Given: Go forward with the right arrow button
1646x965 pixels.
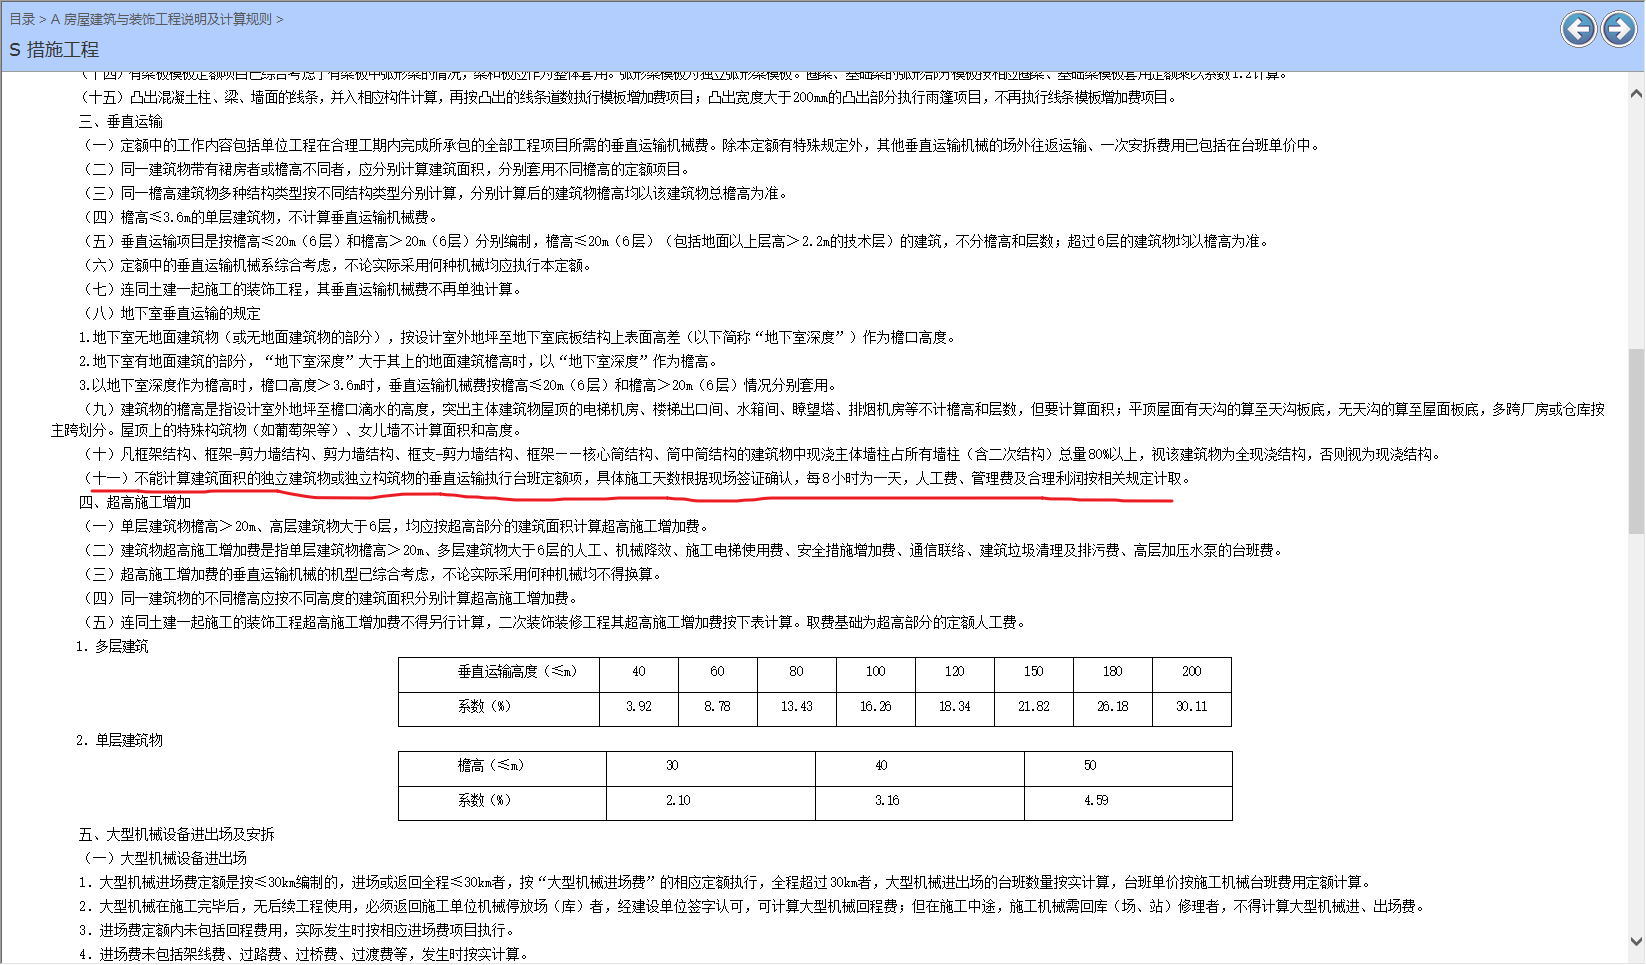Looking at the screenshot, I should (x=1619, y=29).
